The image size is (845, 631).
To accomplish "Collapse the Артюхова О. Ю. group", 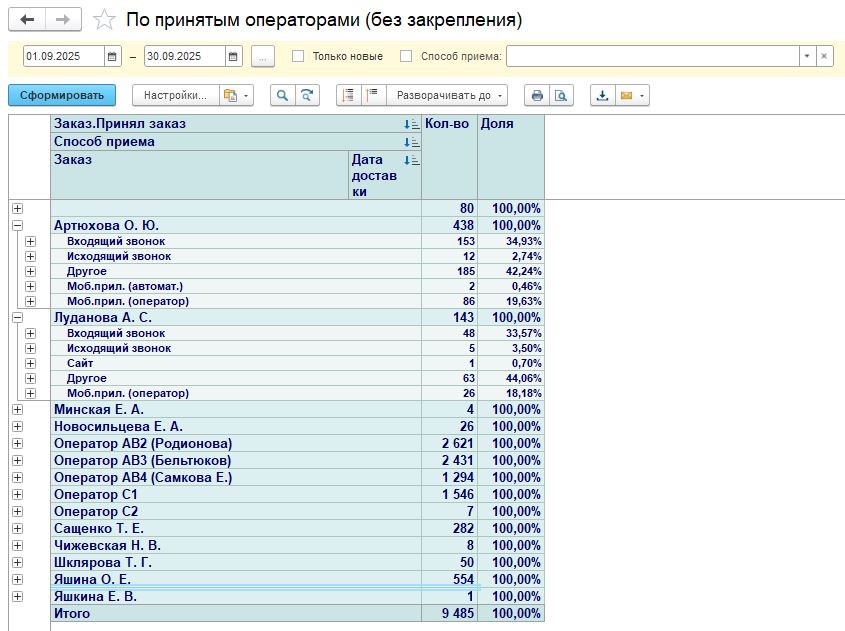I will coord(17,226).
